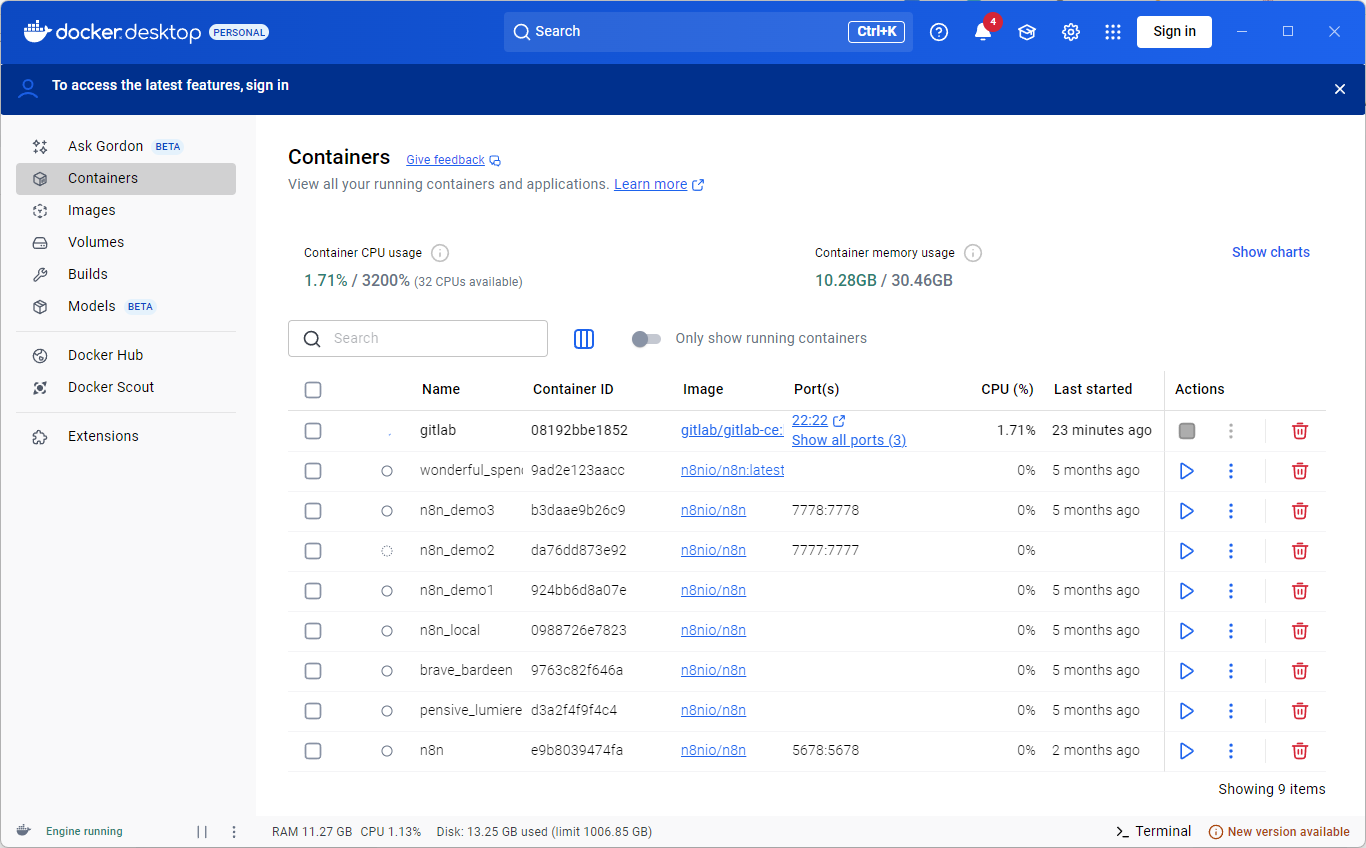1366x848 pixels.
Task: Open more actions for e9b8039474fa container
Action: [1231, 751]
